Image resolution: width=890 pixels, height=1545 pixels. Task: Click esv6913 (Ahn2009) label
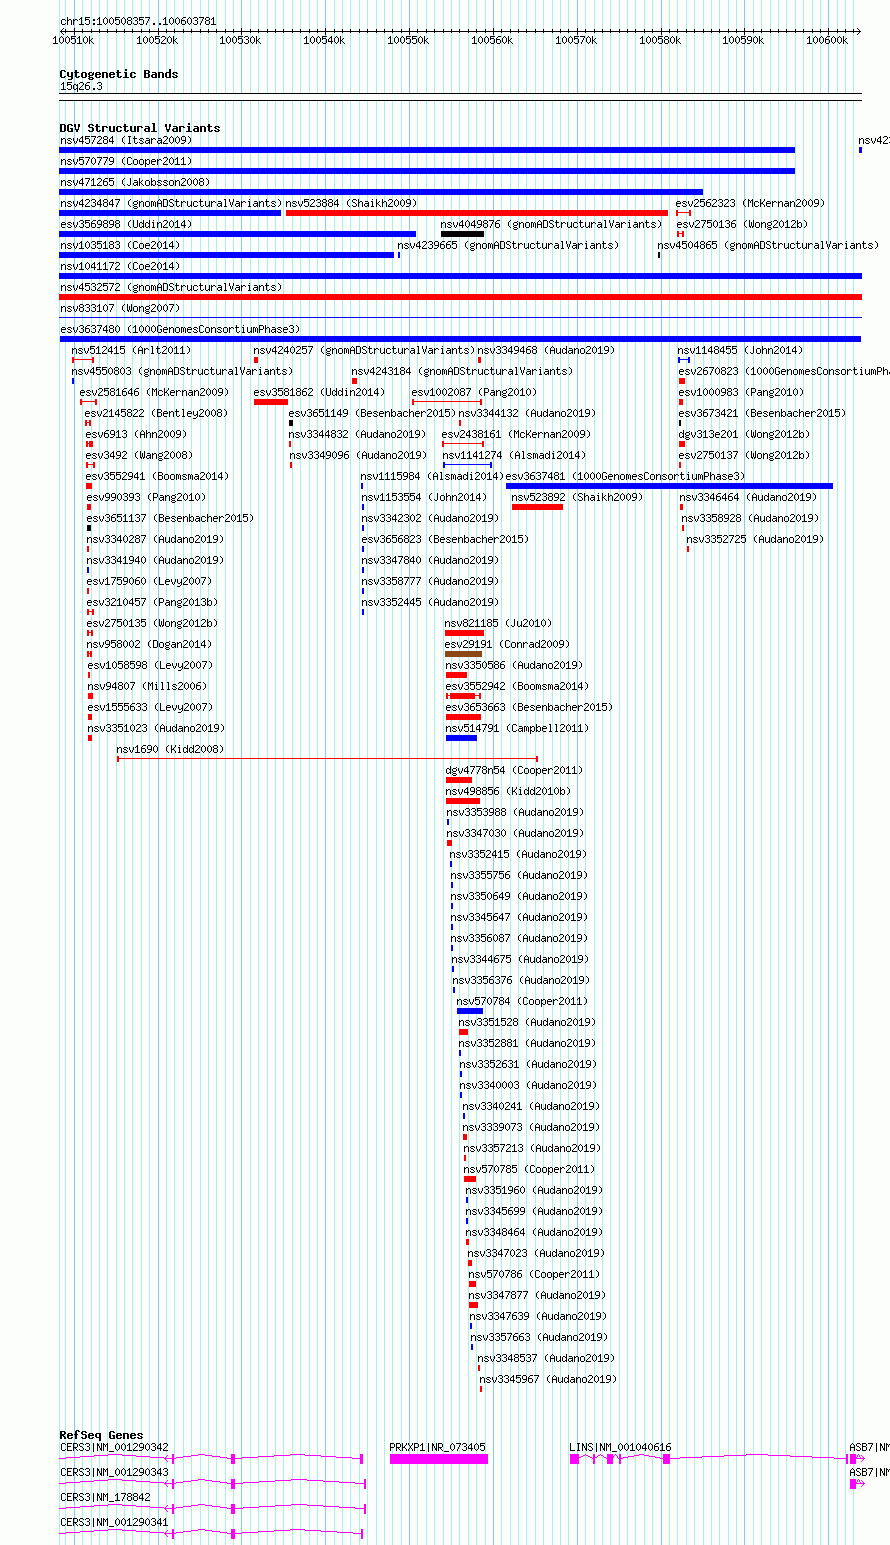[136, 434]
